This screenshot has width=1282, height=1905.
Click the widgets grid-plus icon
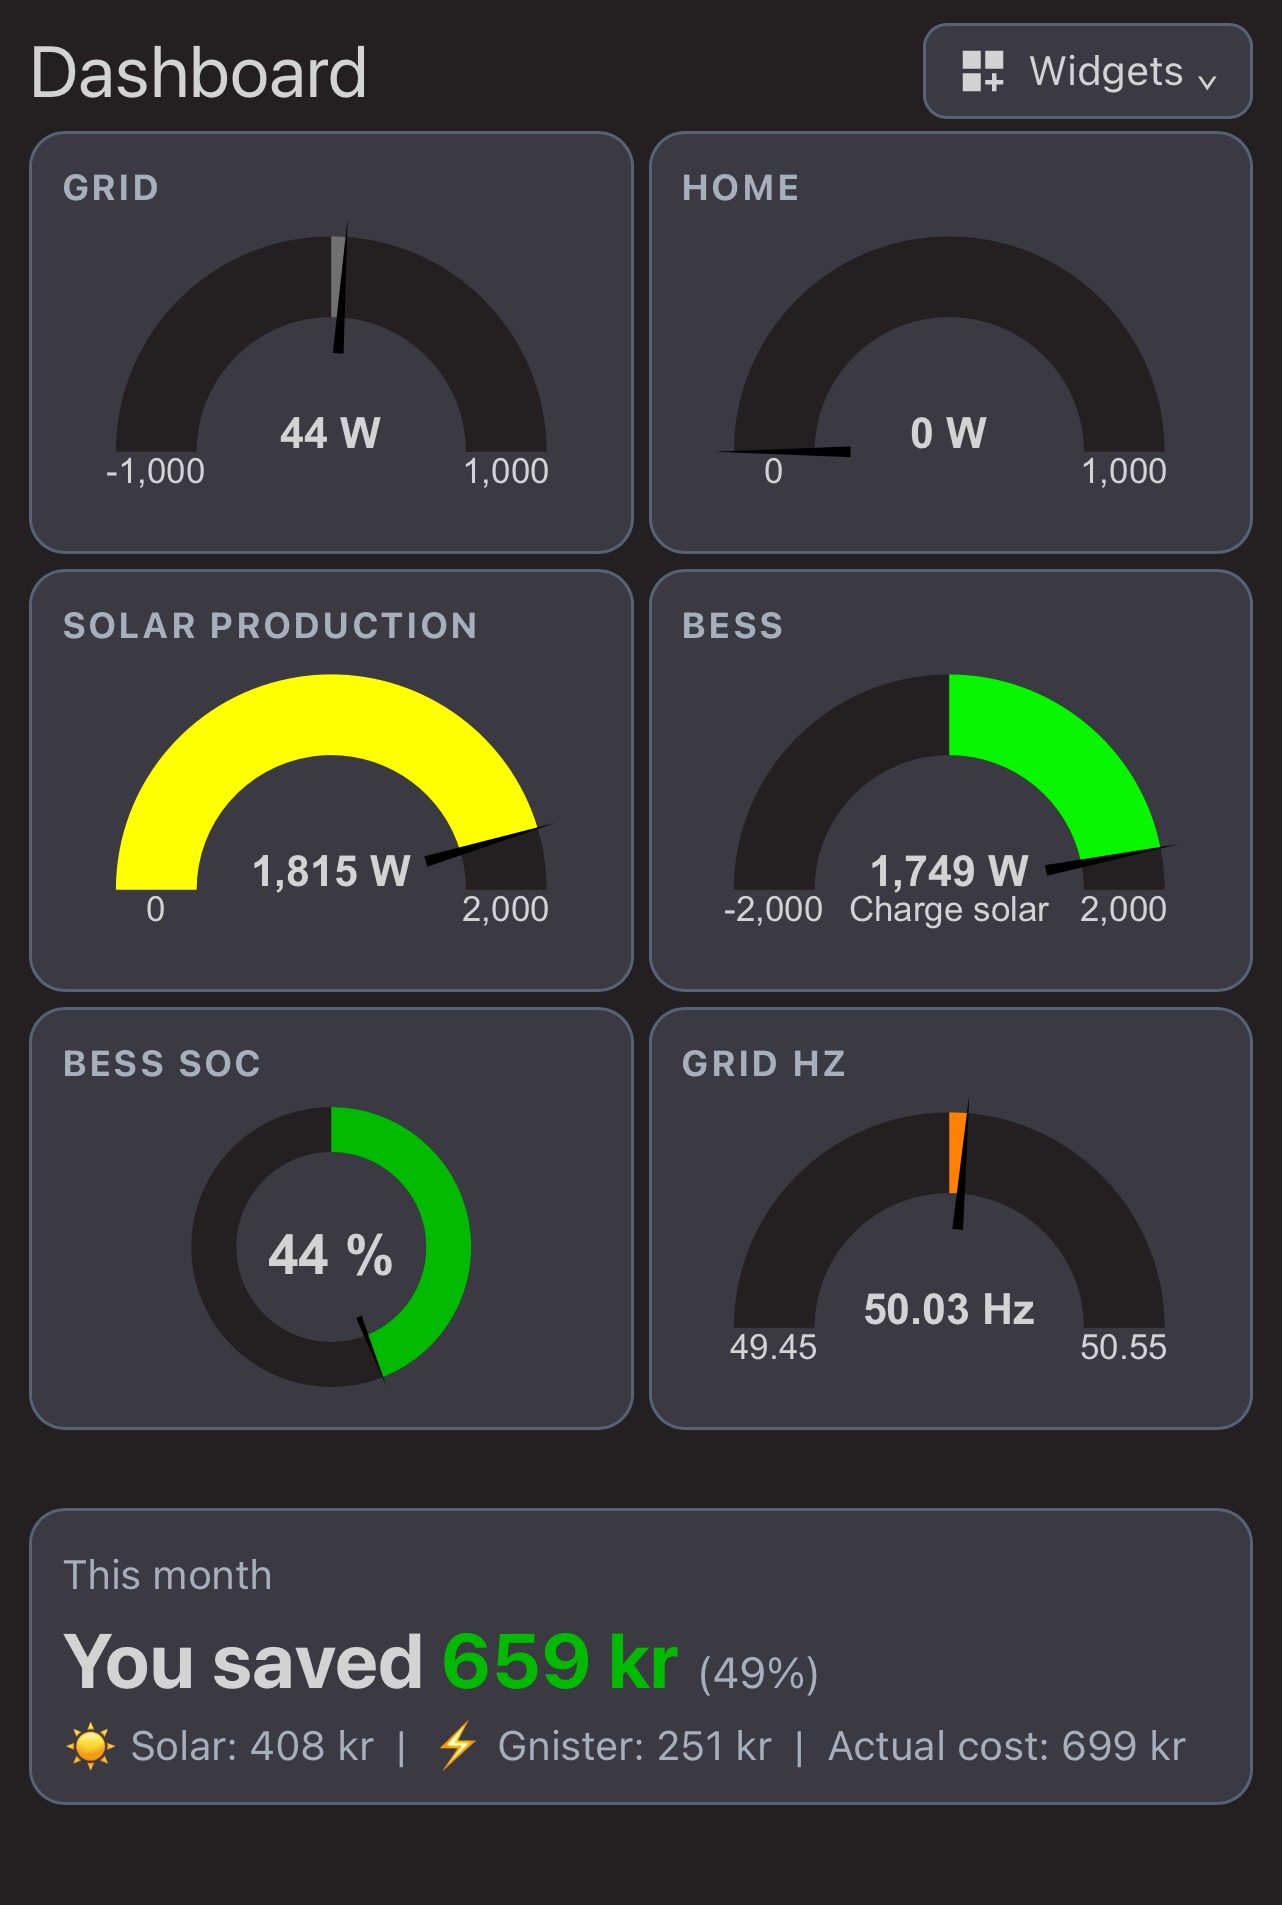pos(982,72)
